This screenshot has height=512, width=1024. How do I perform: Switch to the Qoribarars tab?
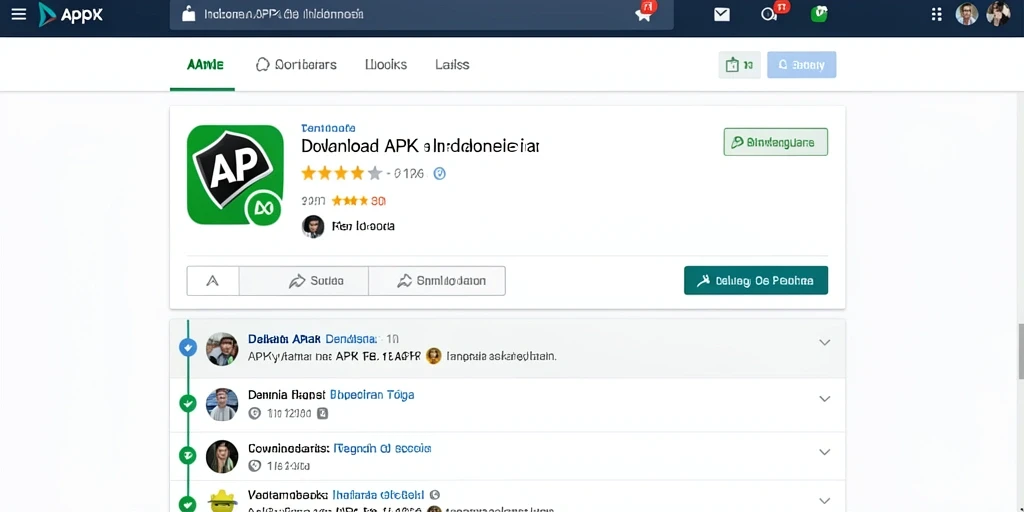click(296, 65)
